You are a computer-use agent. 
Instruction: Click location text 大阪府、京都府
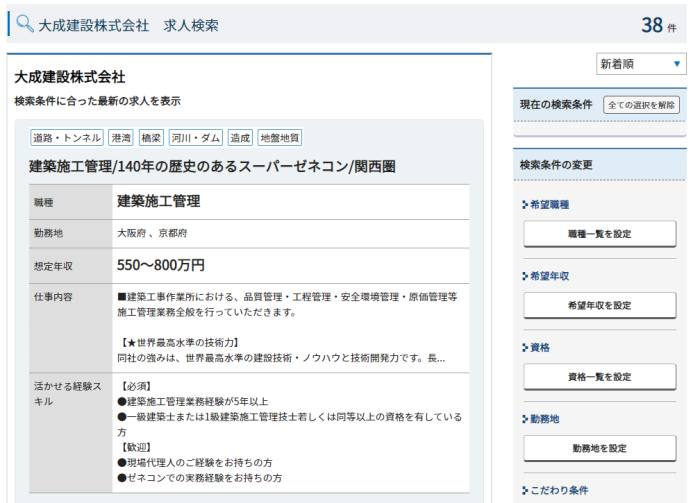[152, 233]
